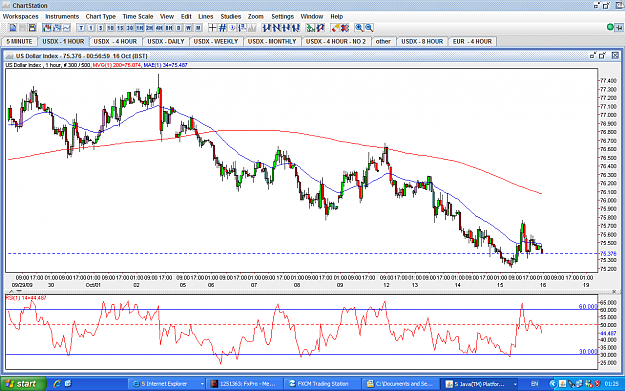Screen dimensions: 625x391
Task: Open C:\Documents and Se... taskbar window
Action: [x=401, y=384]
